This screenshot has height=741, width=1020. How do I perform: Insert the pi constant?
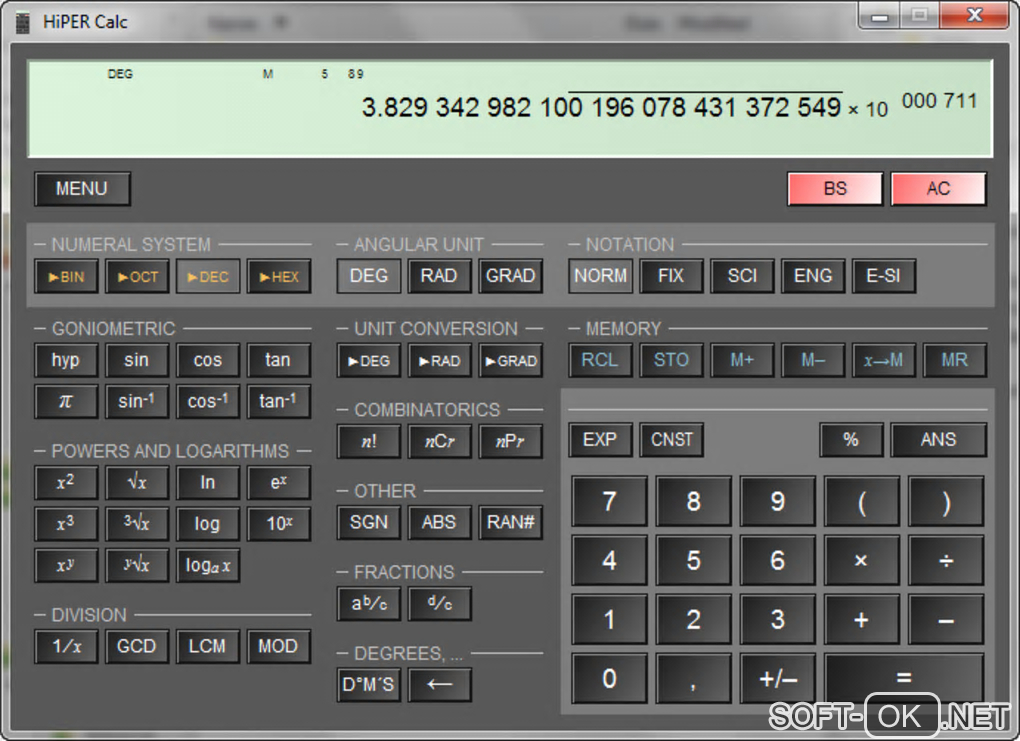[66, 401]
